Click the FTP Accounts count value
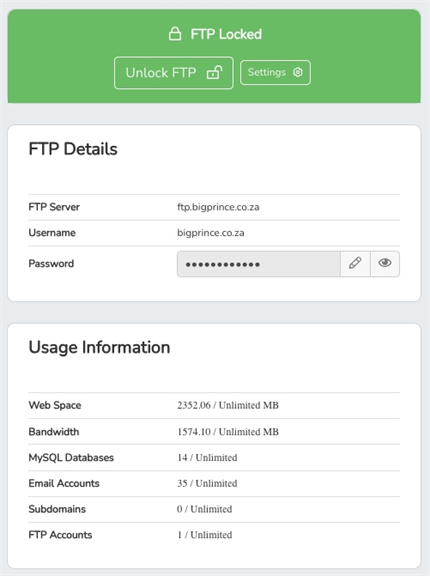 tap(205, 535)
